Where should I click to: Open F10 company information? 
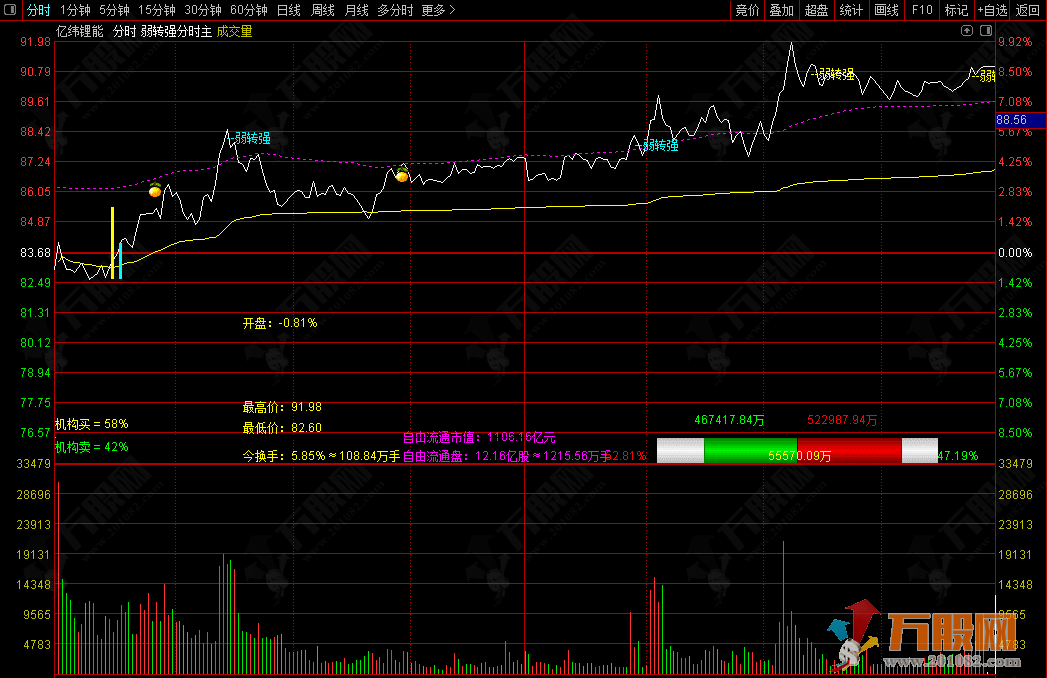click(x=922, y=10)
